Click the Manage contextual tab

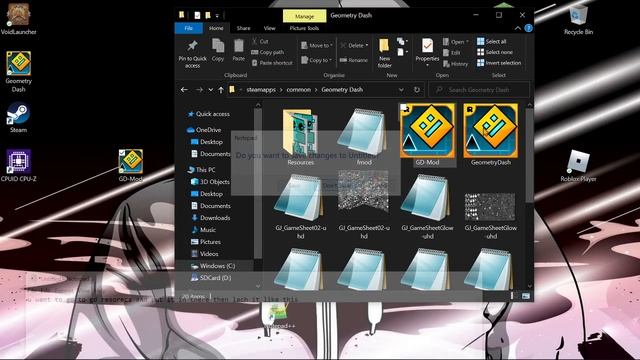pos(304,16)
